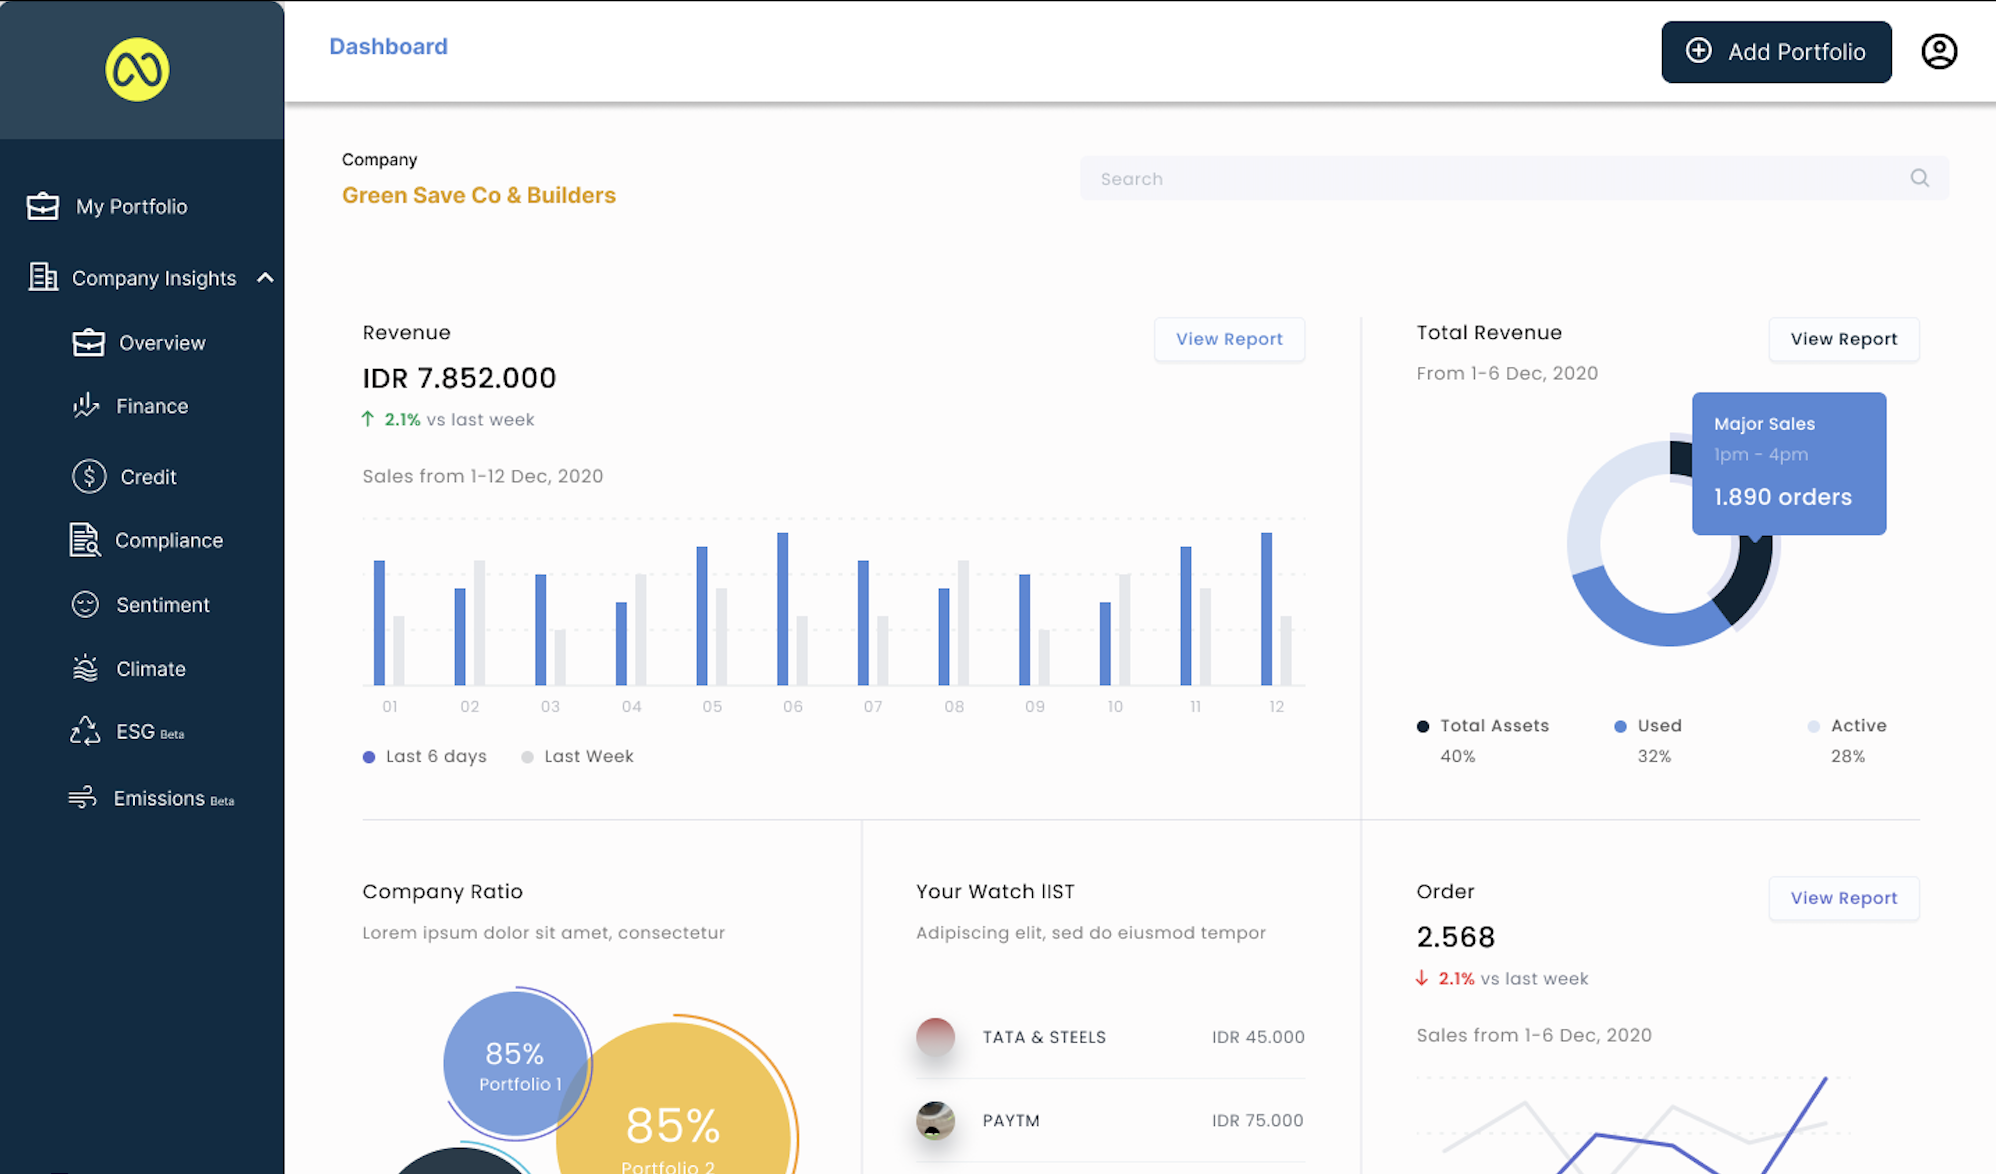
Task: Click the Used legend dot
Action: [x=1620, y=726]
